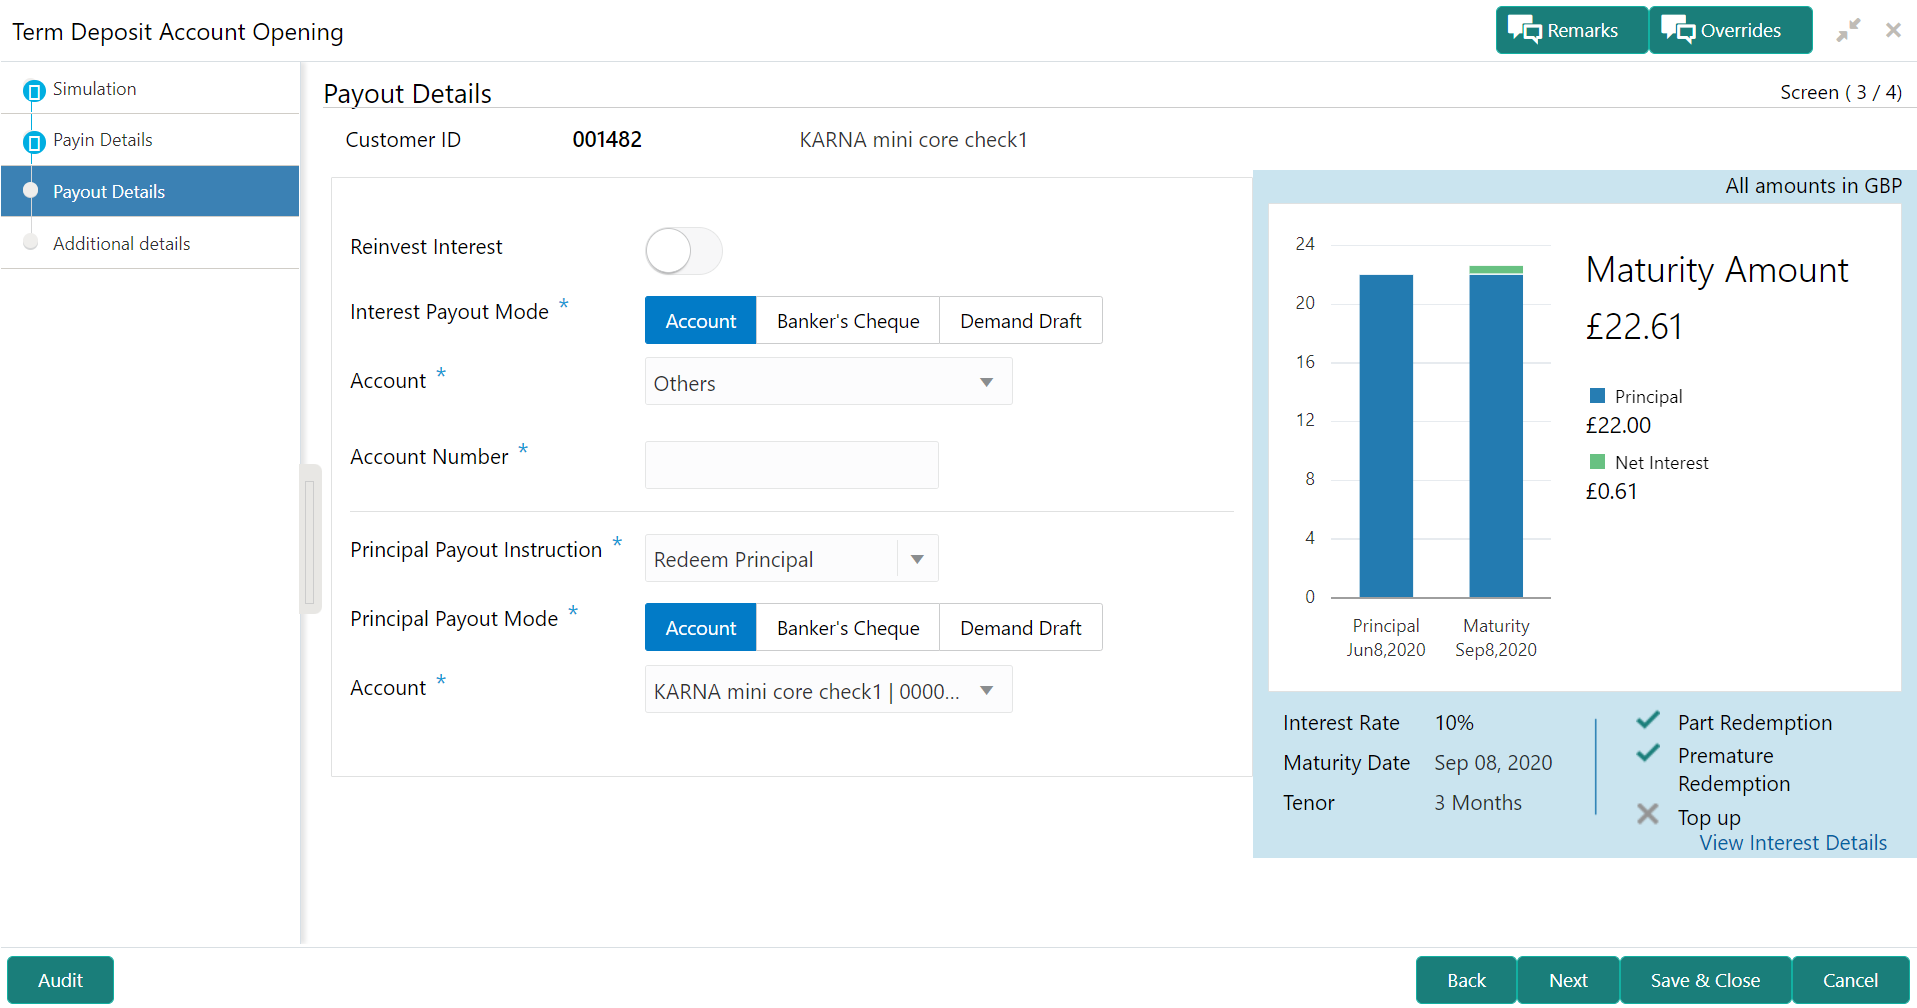This screenshot has height=1008, width=1917.
Task: Click the sidebar collapse handle
Action: tap(310, 539)
